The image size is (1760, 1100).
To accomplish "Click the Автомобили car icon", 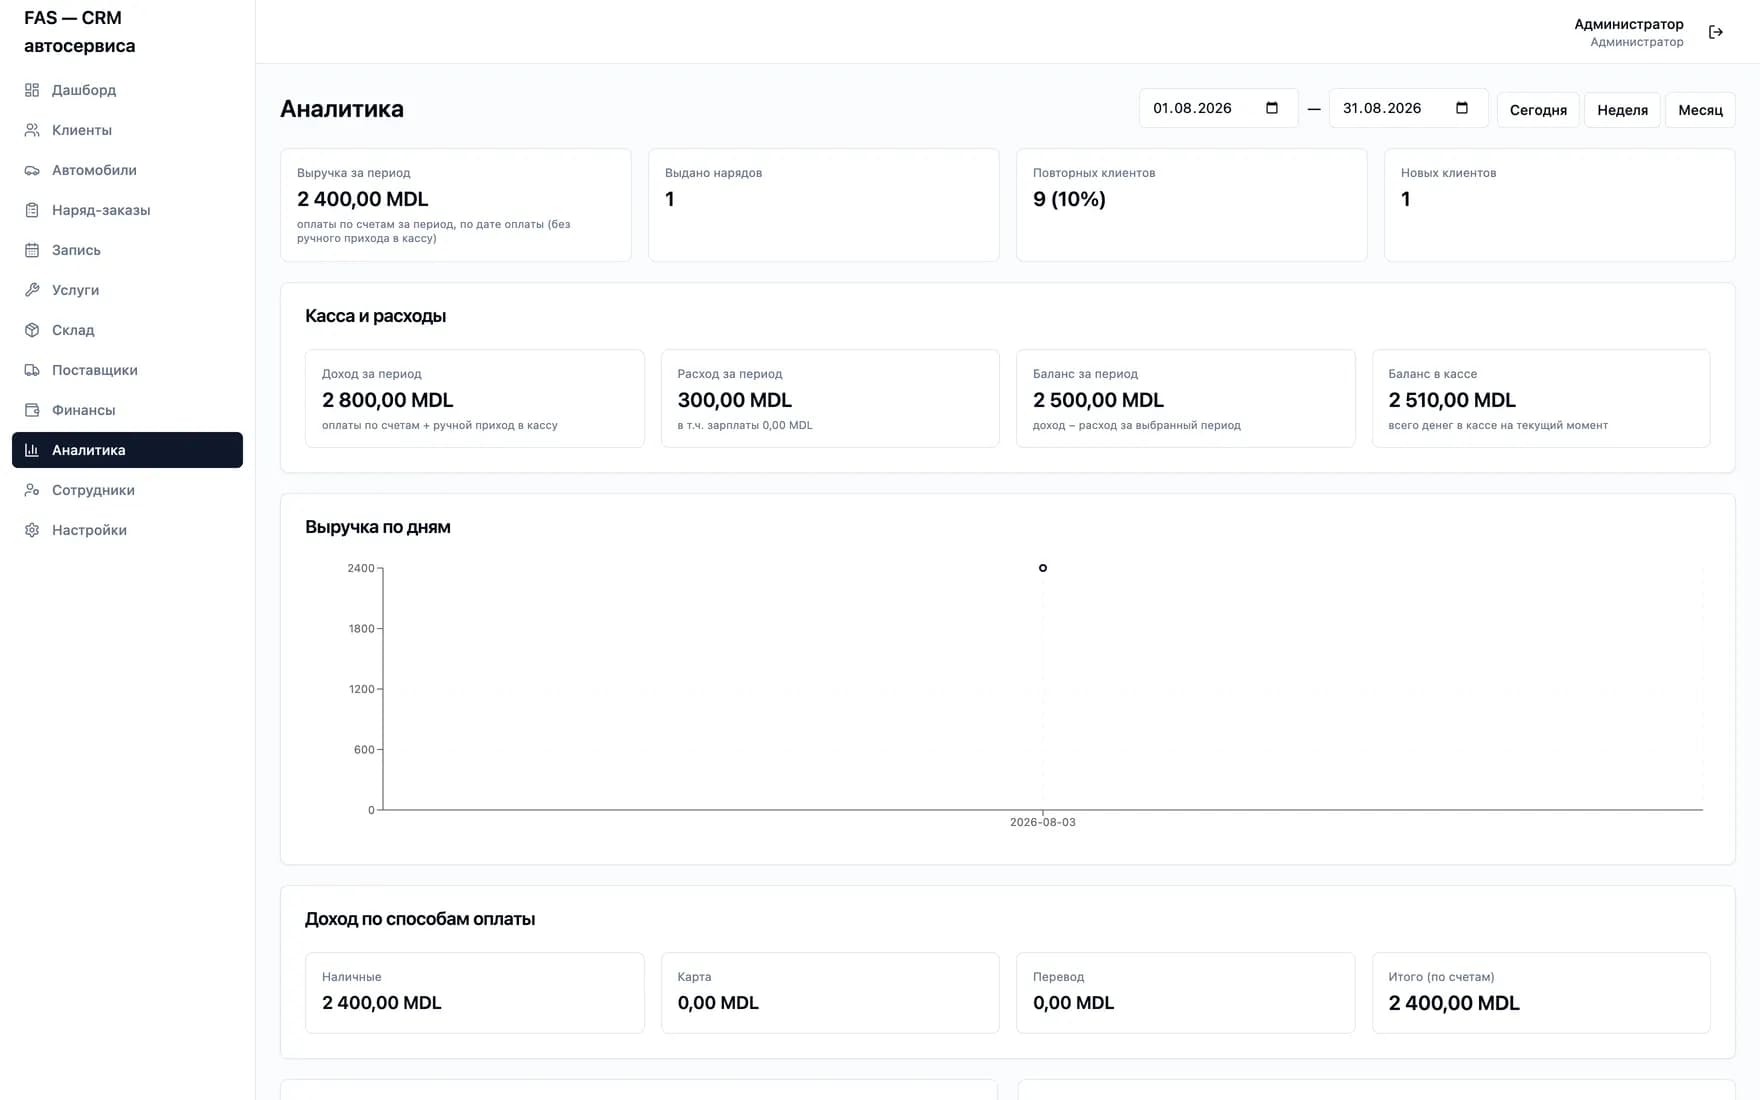I will coord(32,170).
